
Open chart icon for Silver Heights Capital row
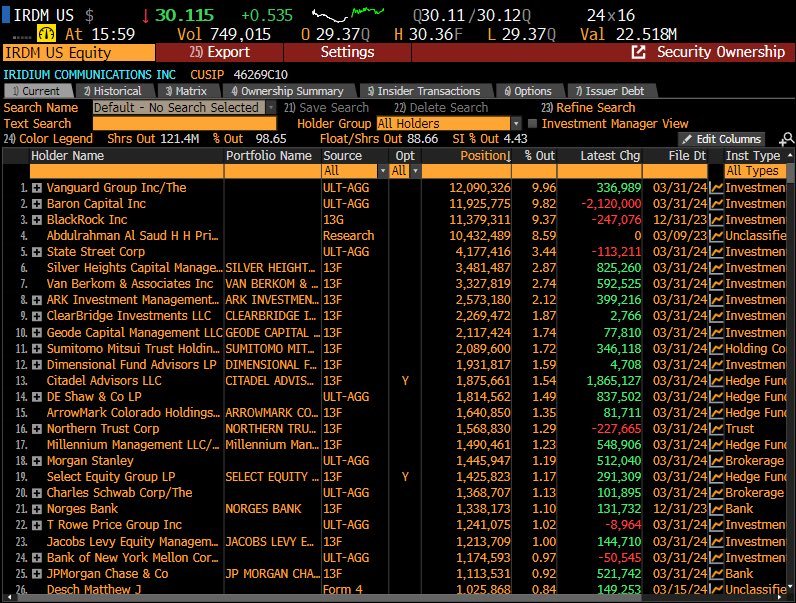tap(716, 268)
